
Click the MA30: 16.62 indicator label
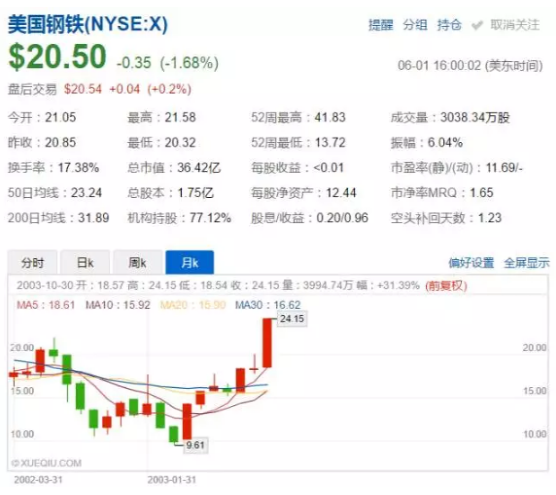pos(268,305)
